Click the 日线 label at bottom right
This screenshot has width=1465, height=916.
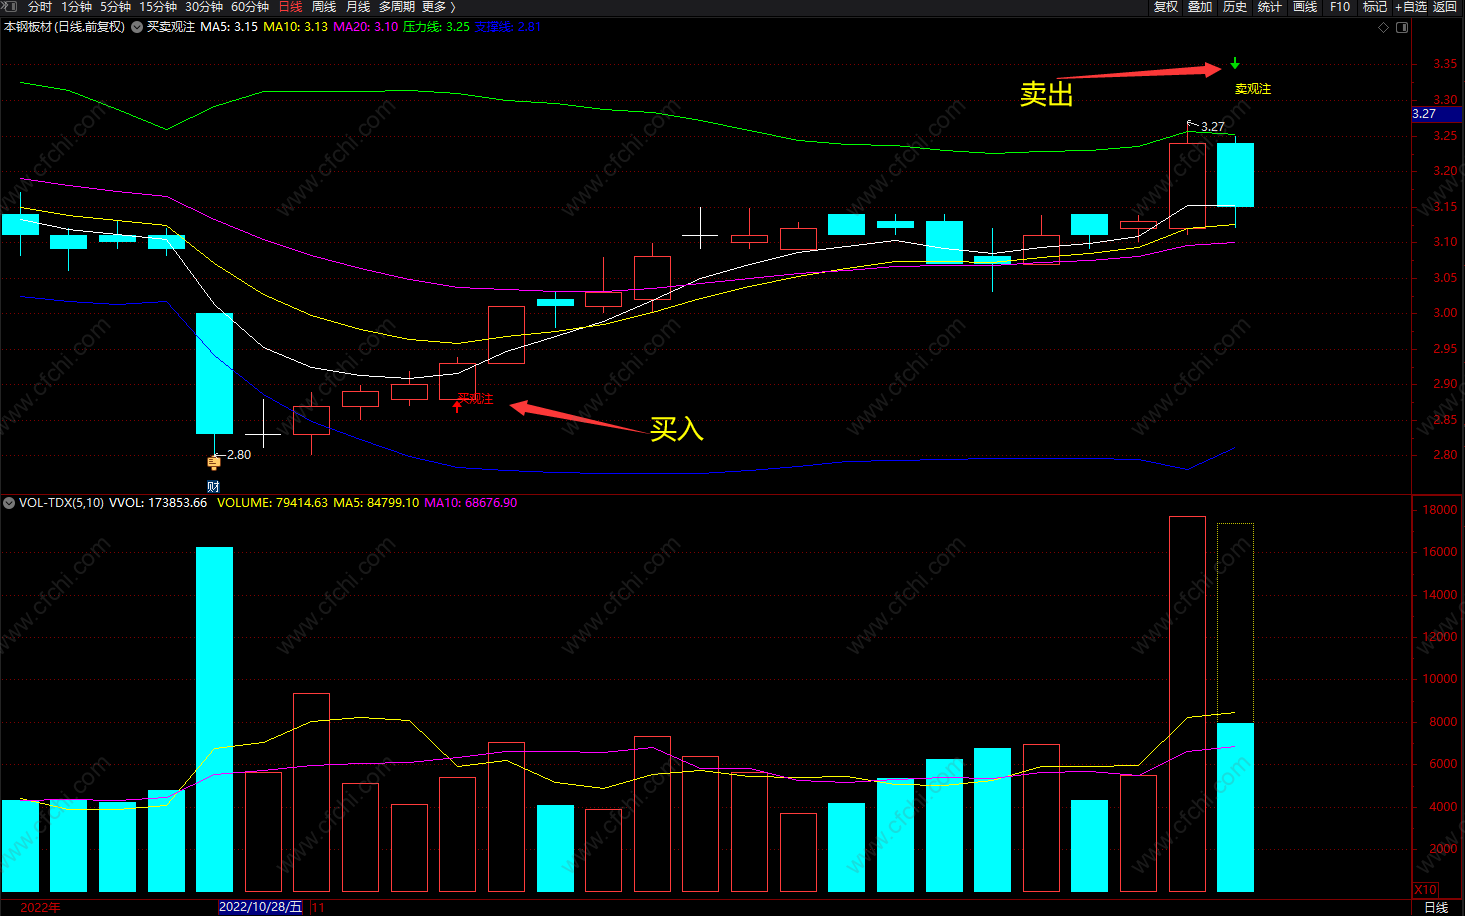[x=1436, y=907]
